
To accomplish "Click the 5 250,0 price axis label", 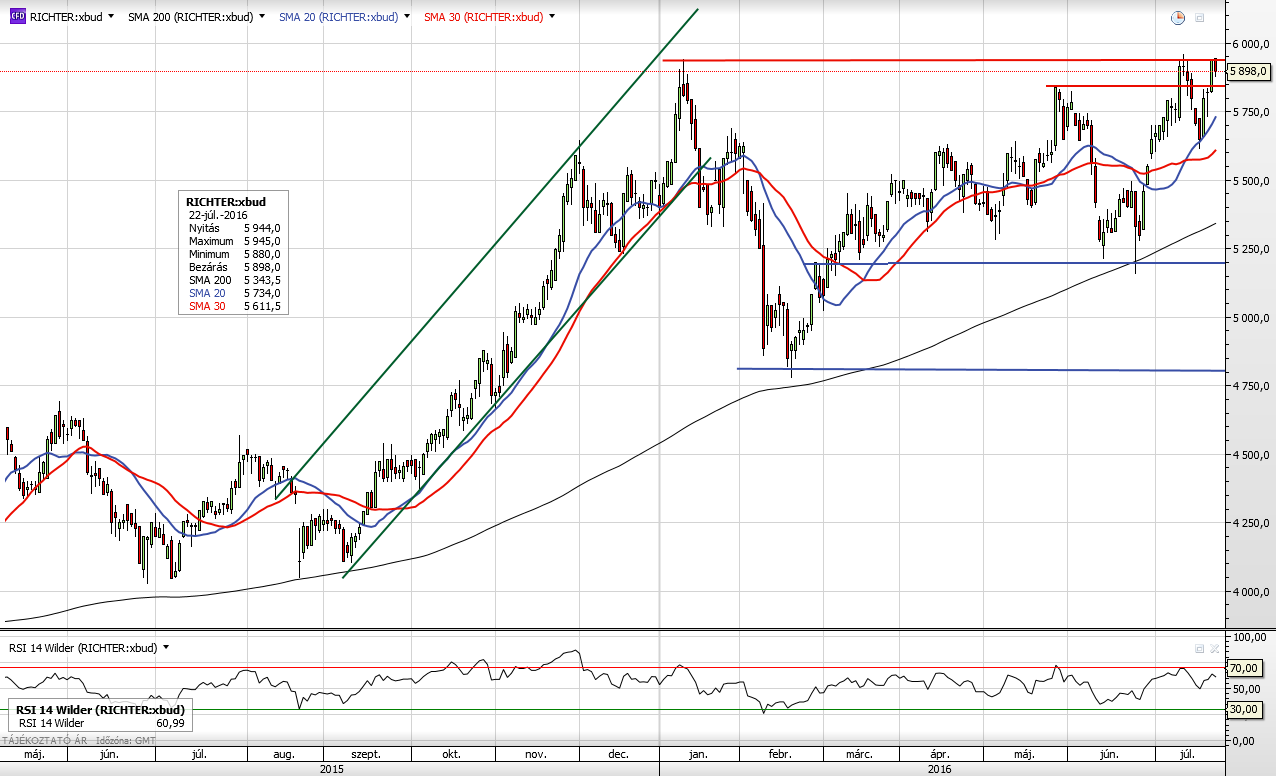I will tap(1249, 250).
